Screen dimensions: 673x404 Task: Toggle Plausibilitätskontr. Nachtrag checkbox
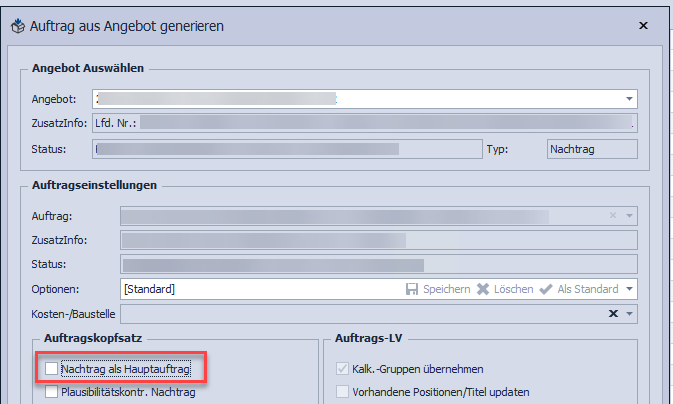coord(51,393)
